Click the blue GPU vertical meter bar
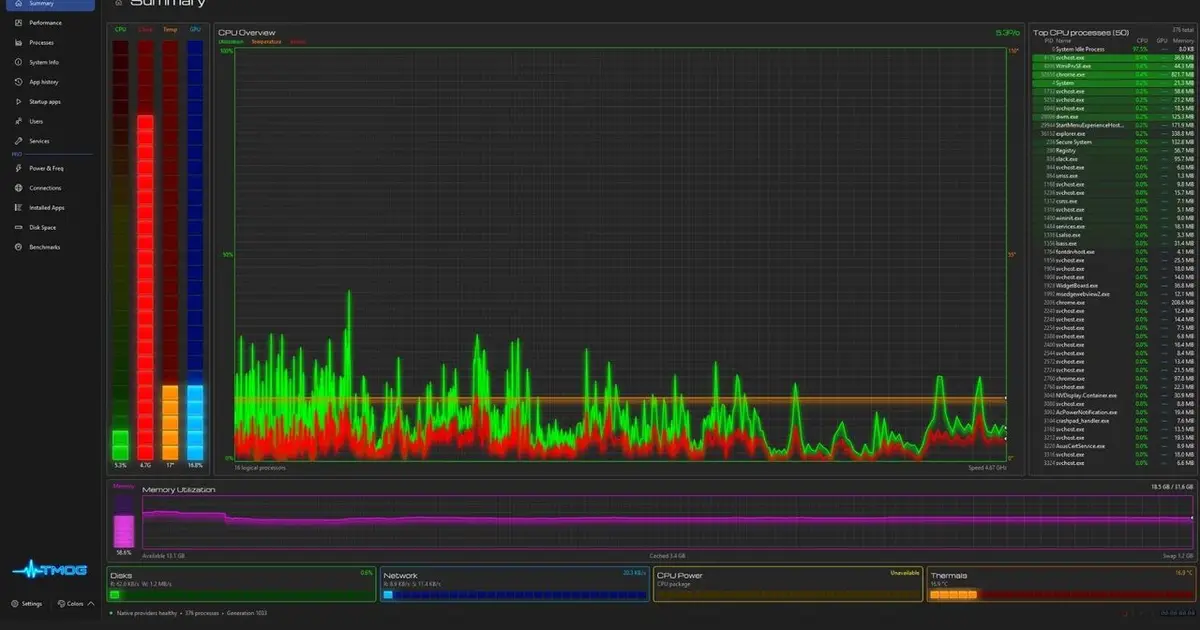Screen dimensions: 1200x630 click(195, 249)
